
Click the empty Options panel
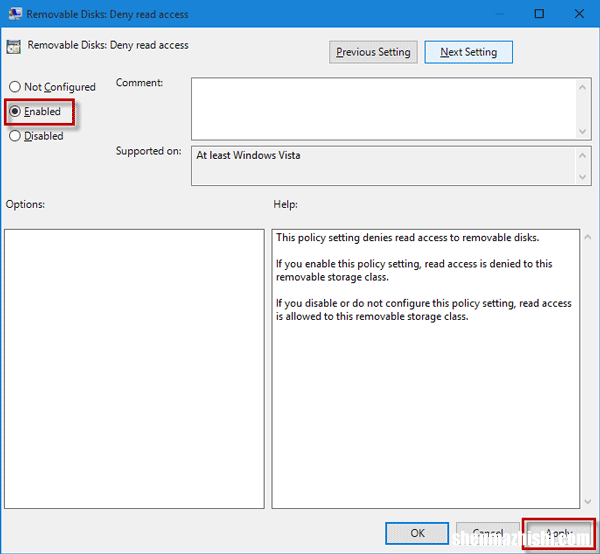(134, 369)
